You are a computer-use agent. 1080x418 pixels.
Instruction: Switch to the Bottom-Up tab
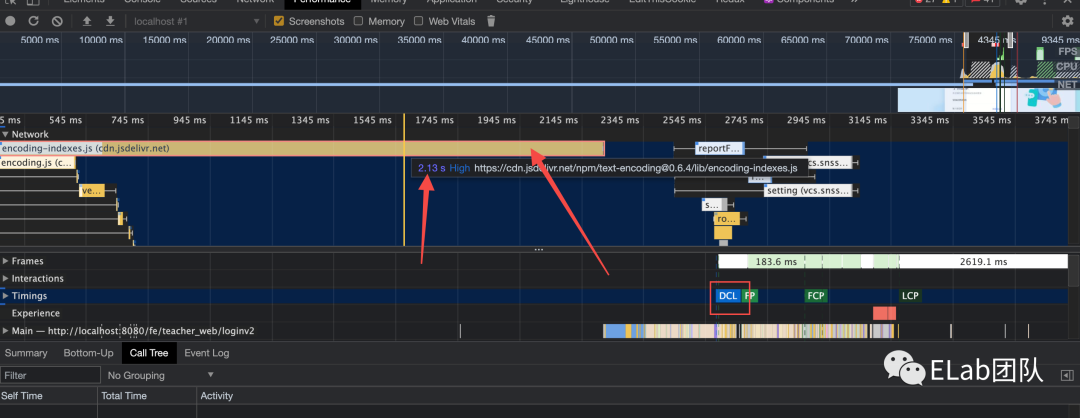88,353
